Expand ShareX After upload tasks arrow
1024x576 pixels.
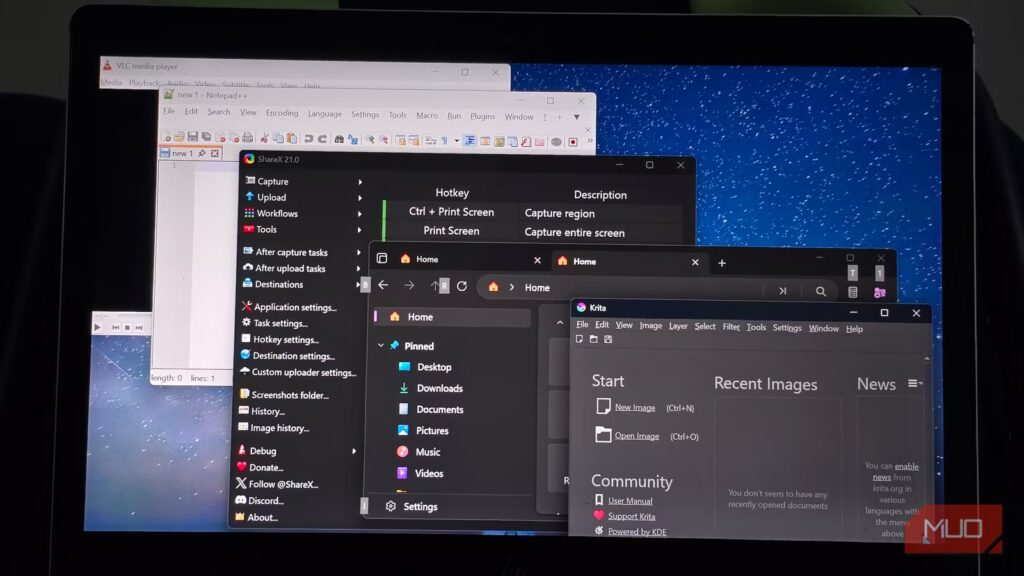pos(359,268)
